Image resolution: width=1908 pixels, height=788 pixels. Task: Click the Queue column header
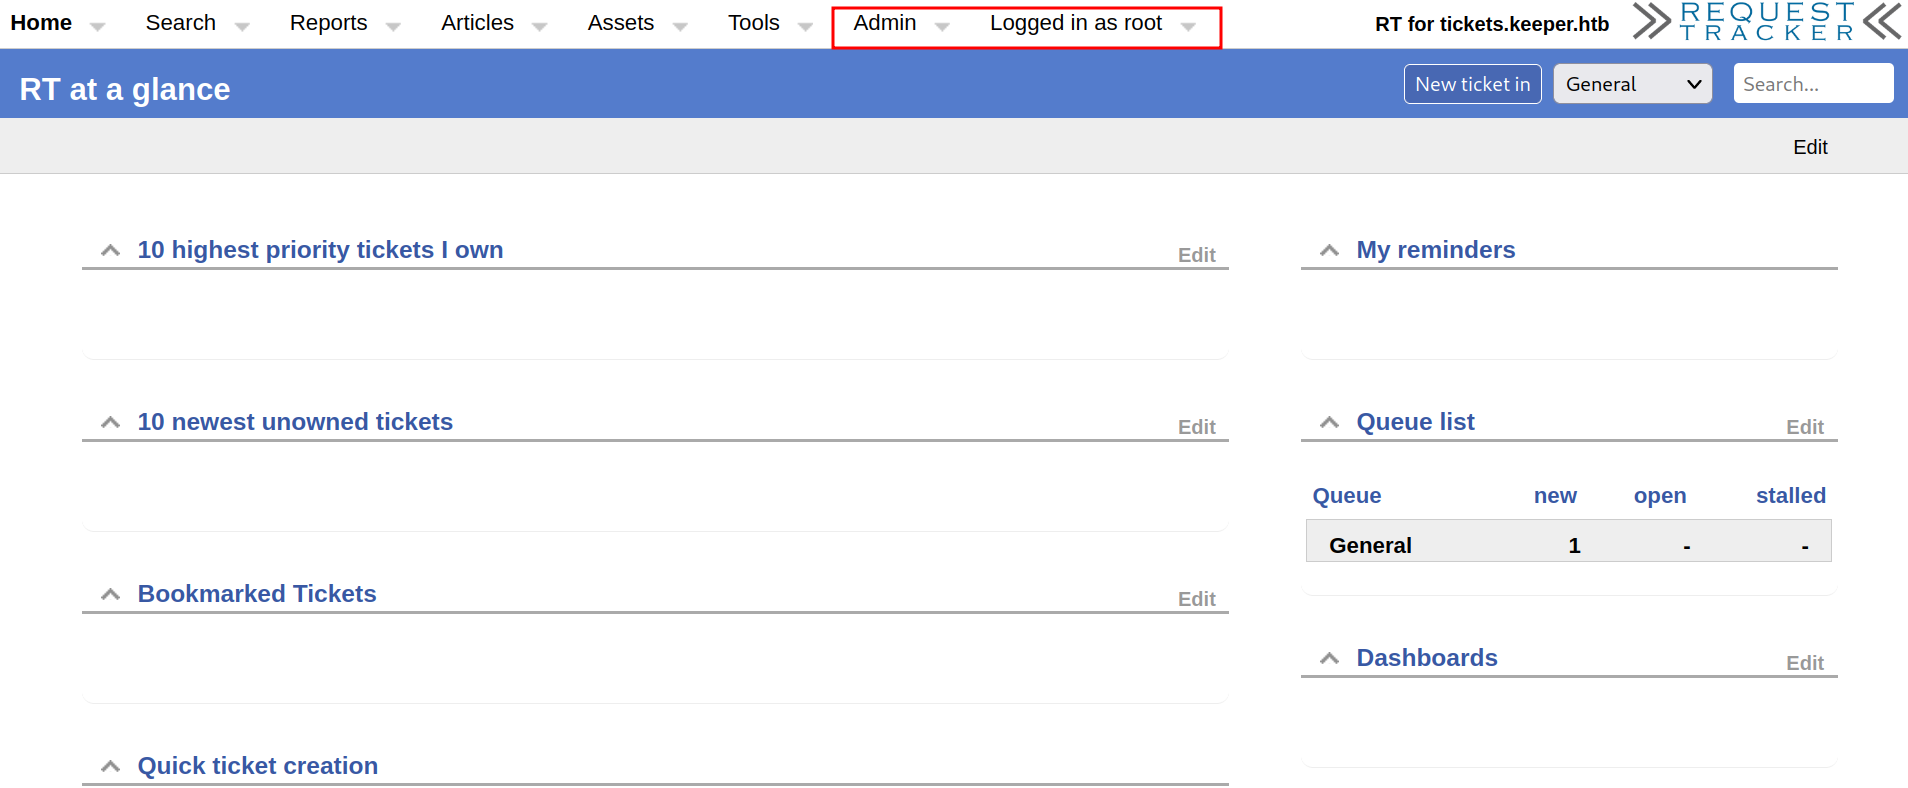(x=1347, y=496)
